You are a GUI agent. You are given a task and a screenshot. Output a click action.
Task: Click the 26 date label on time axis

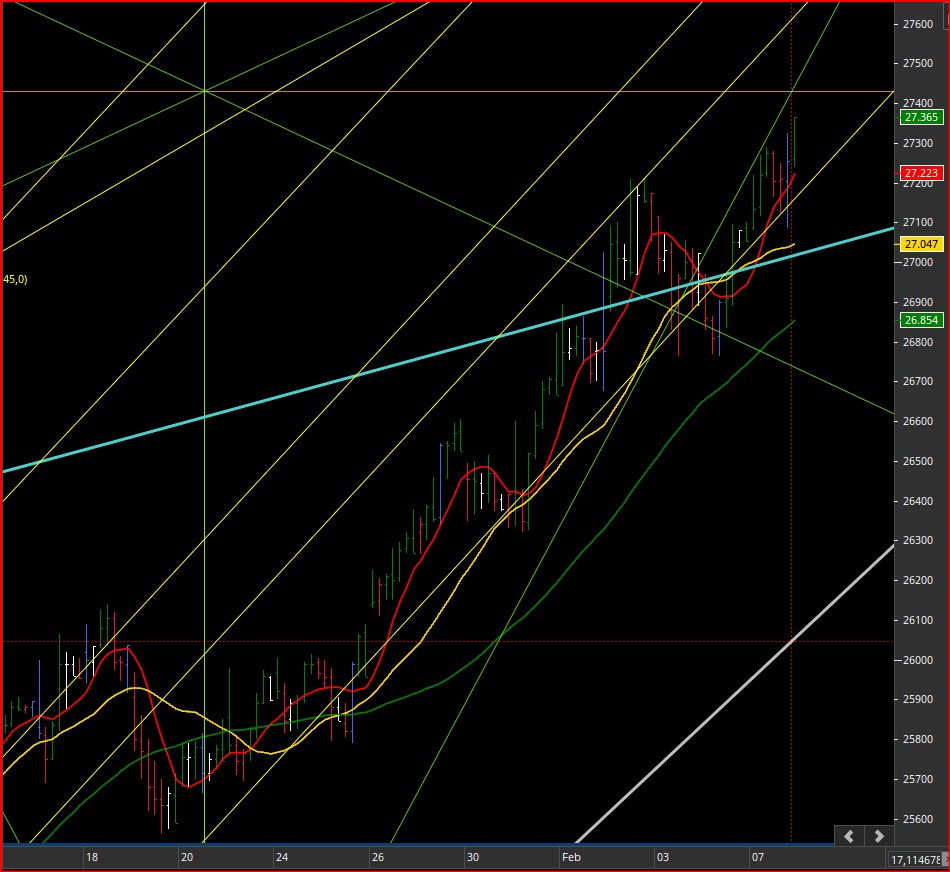[377, 857]
